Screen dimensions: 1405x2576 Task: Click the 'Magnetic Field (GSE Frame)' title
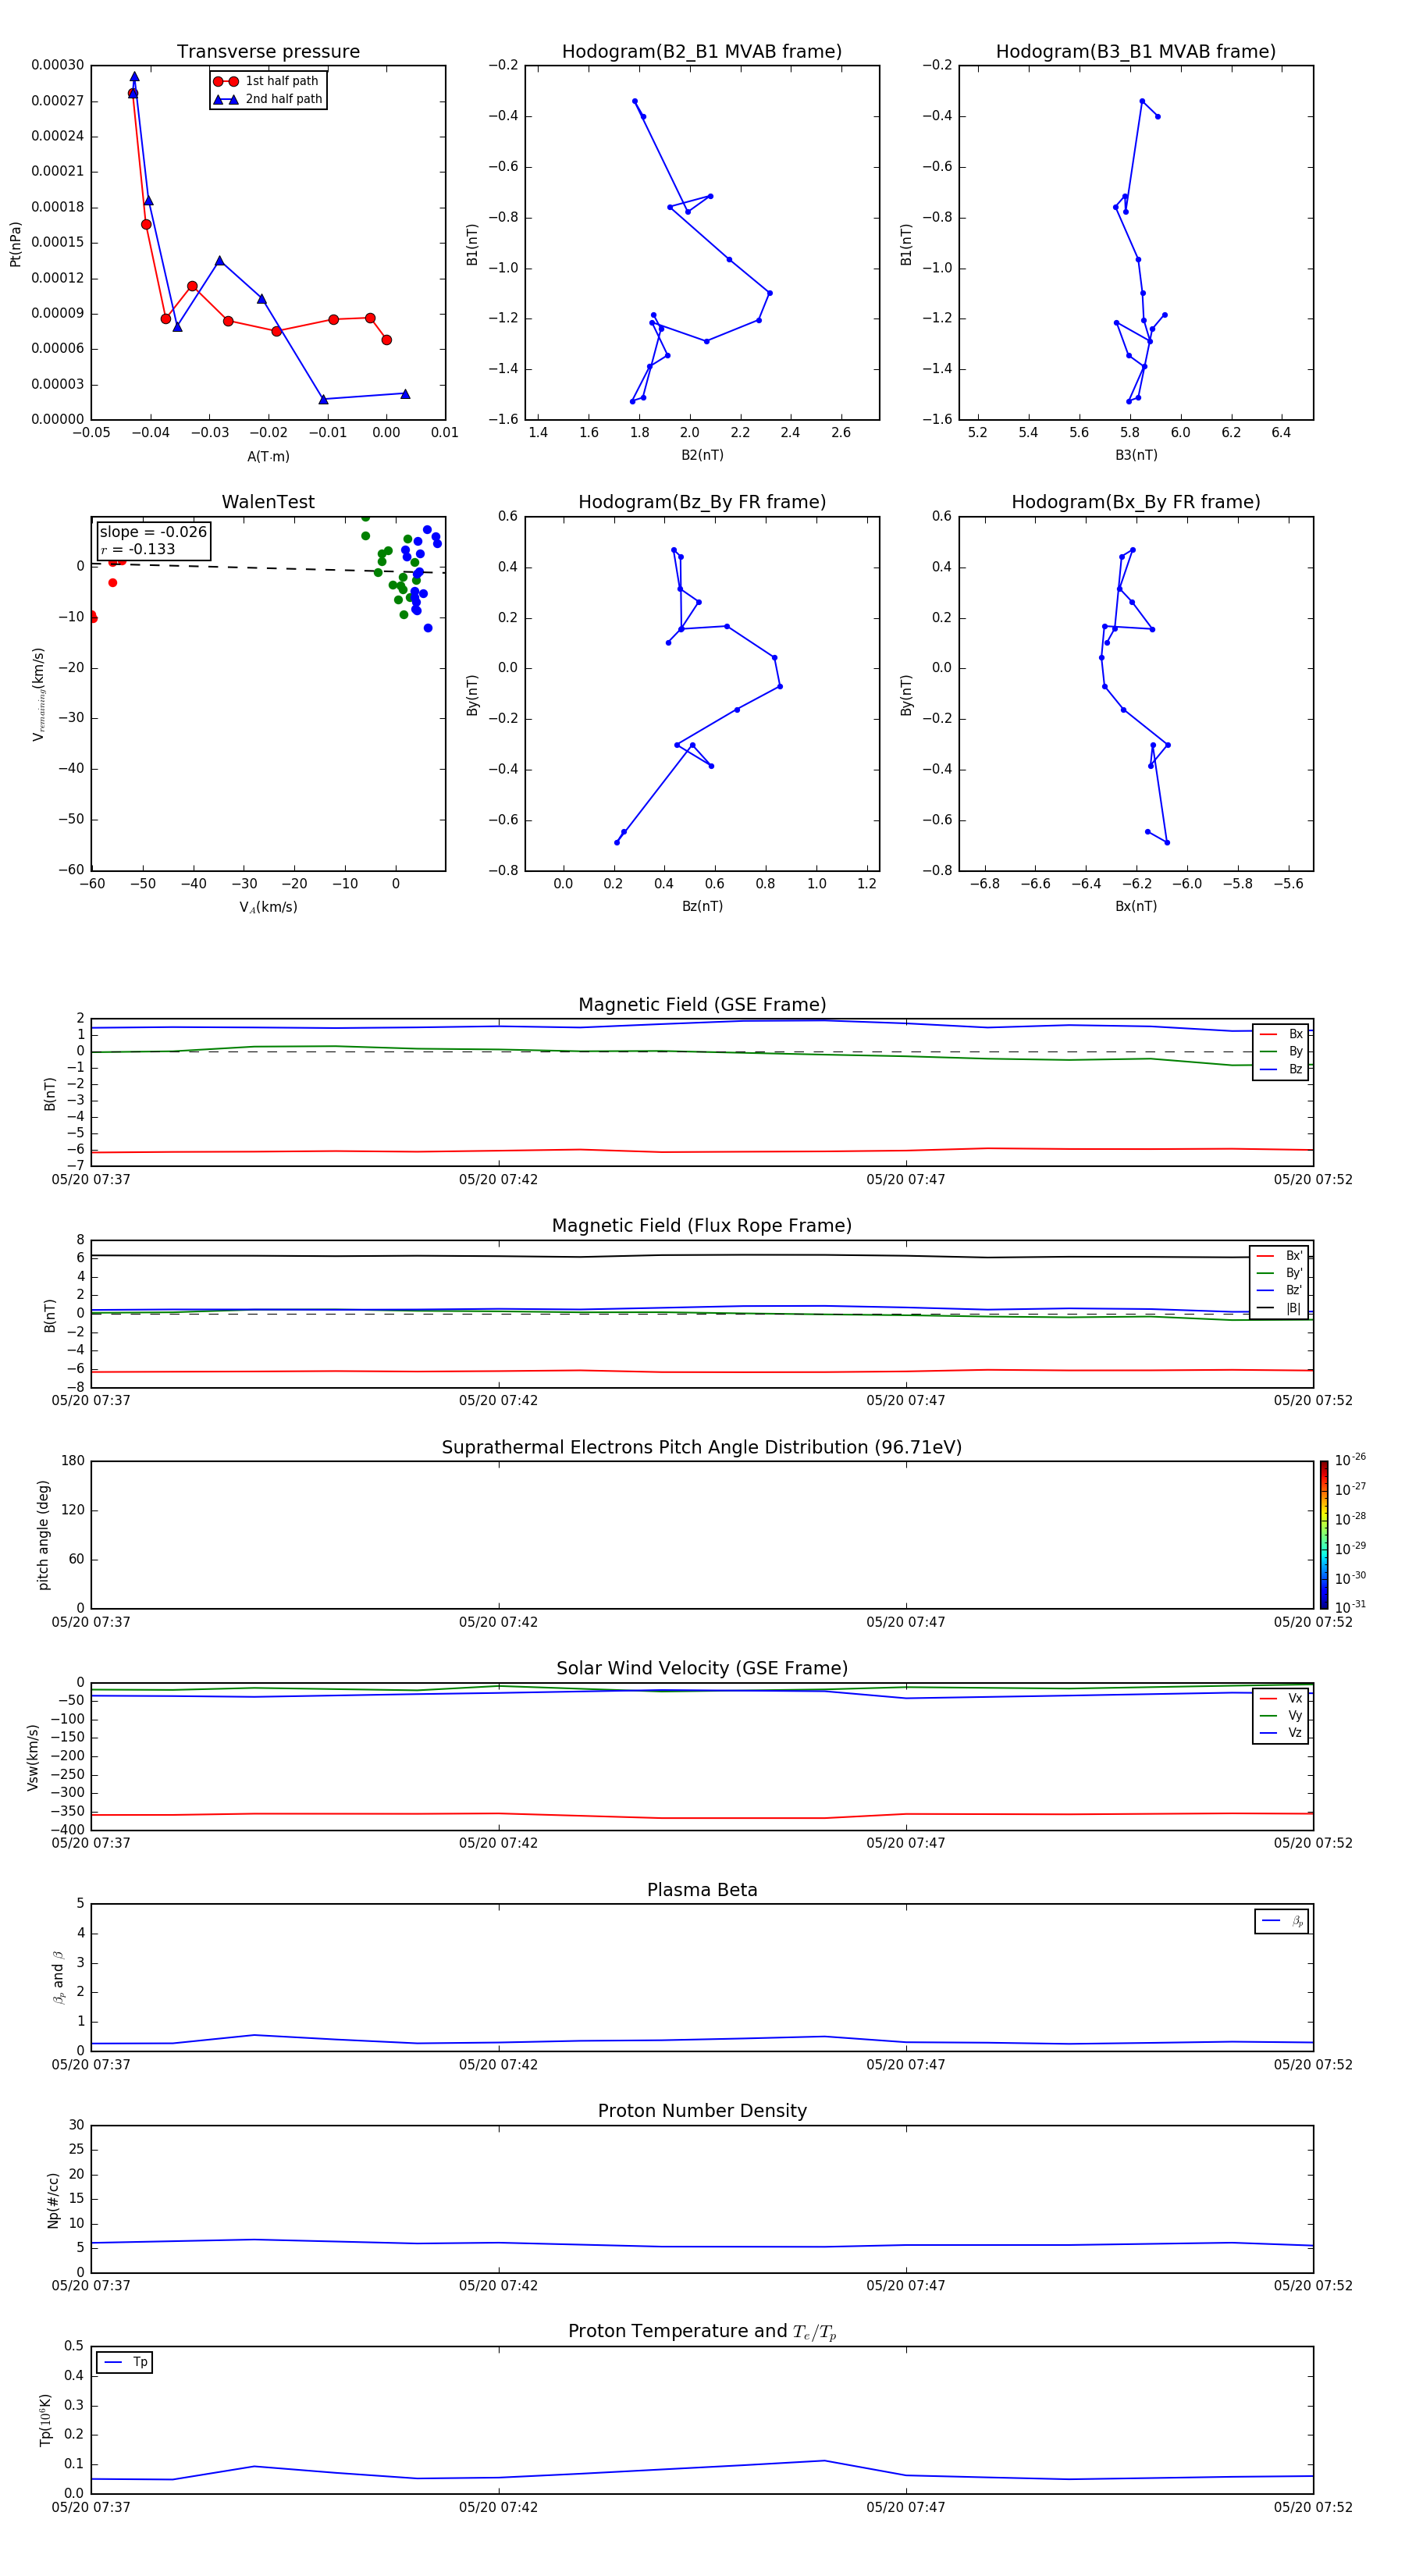[702, 1005]
